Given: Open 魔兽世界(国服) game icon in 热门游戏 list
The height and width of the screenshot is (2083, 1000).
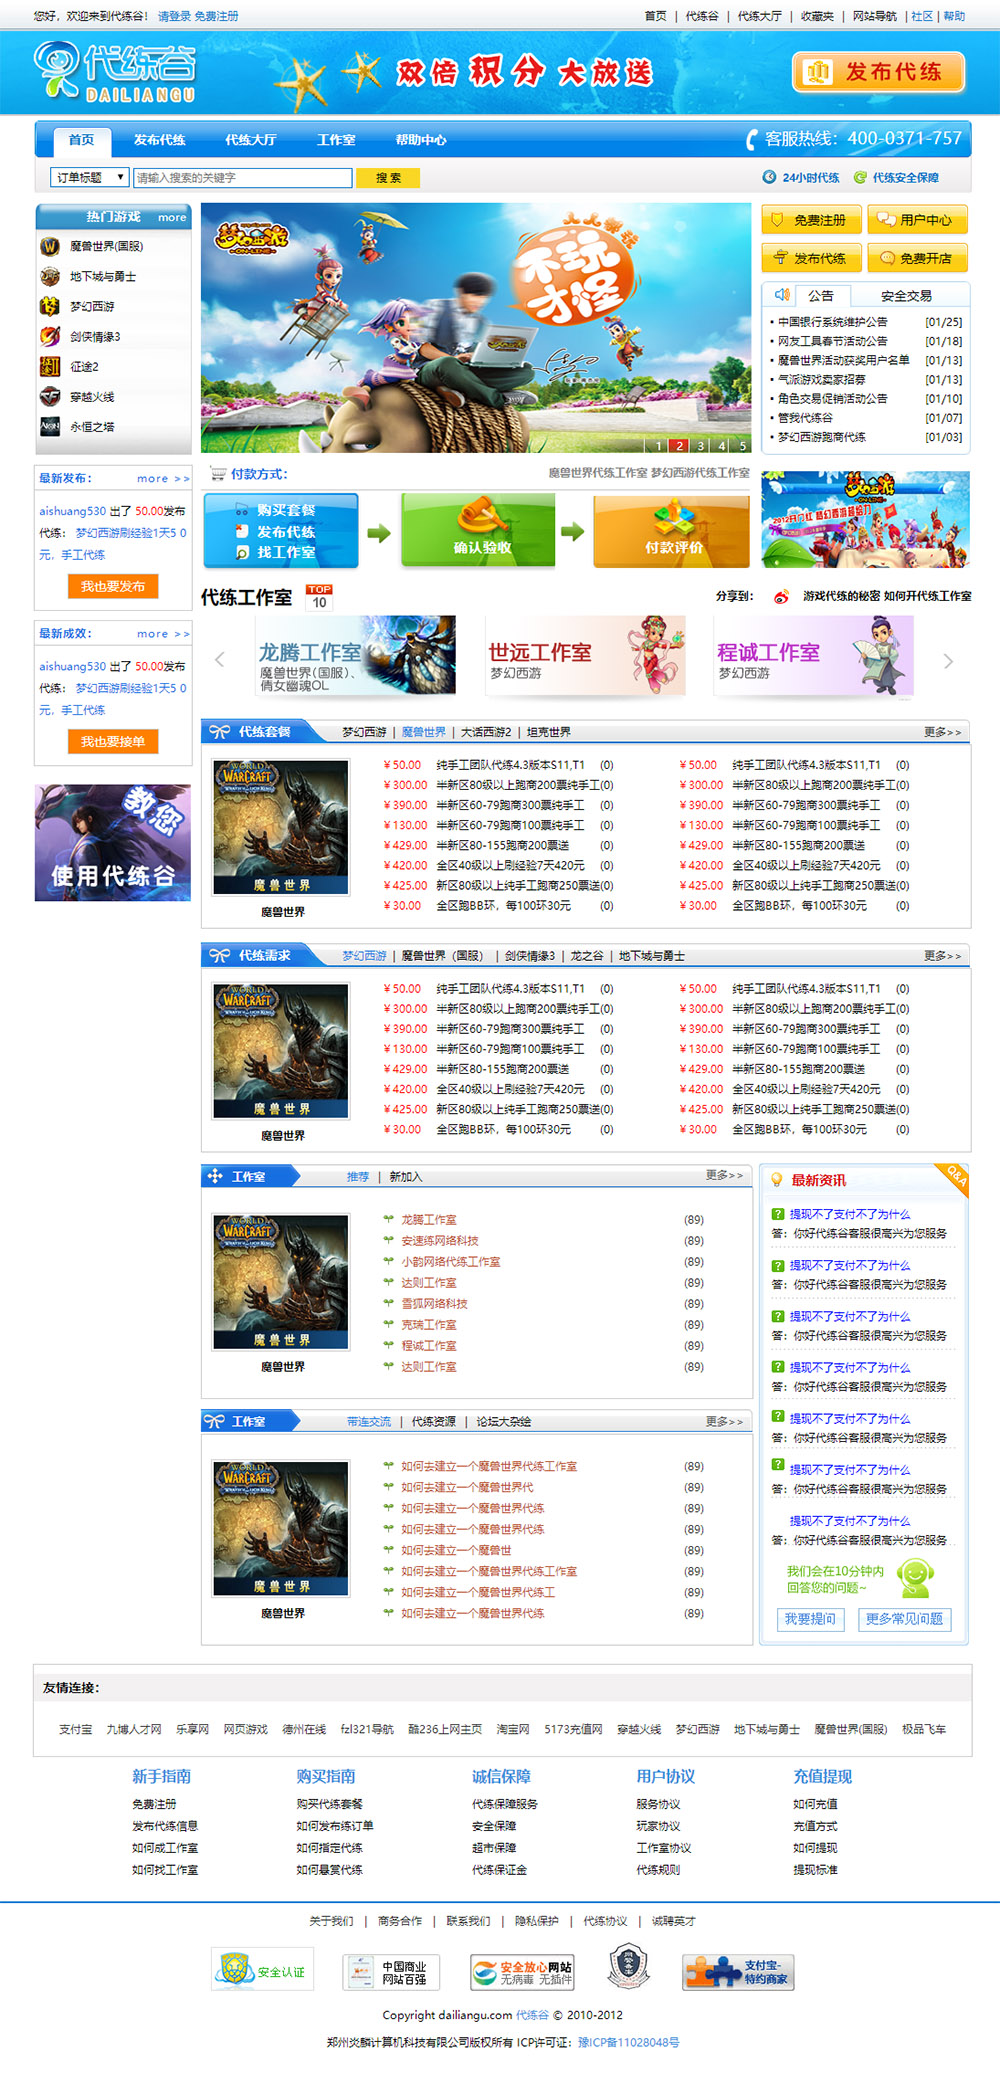Looking at the screenshot, I should pyautogui.click(x=50, y=246).
